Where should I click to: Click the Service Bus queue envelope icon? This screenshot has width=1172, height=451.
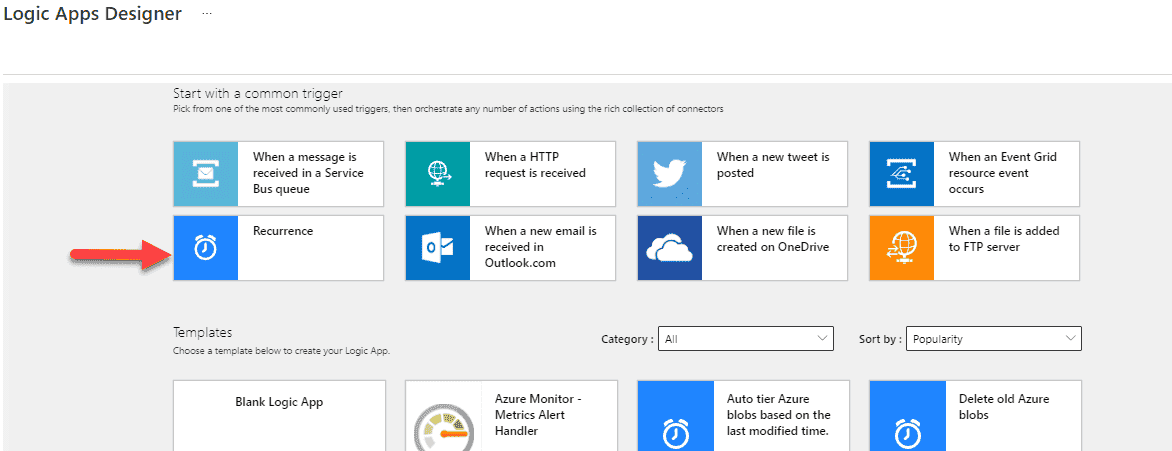(206, 174)
